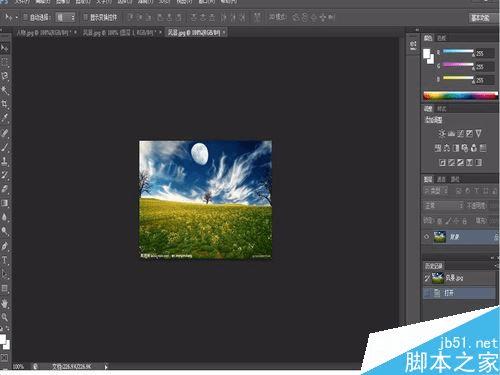Select the 打开 history state
500x375 pixels.
pos(459,293)
